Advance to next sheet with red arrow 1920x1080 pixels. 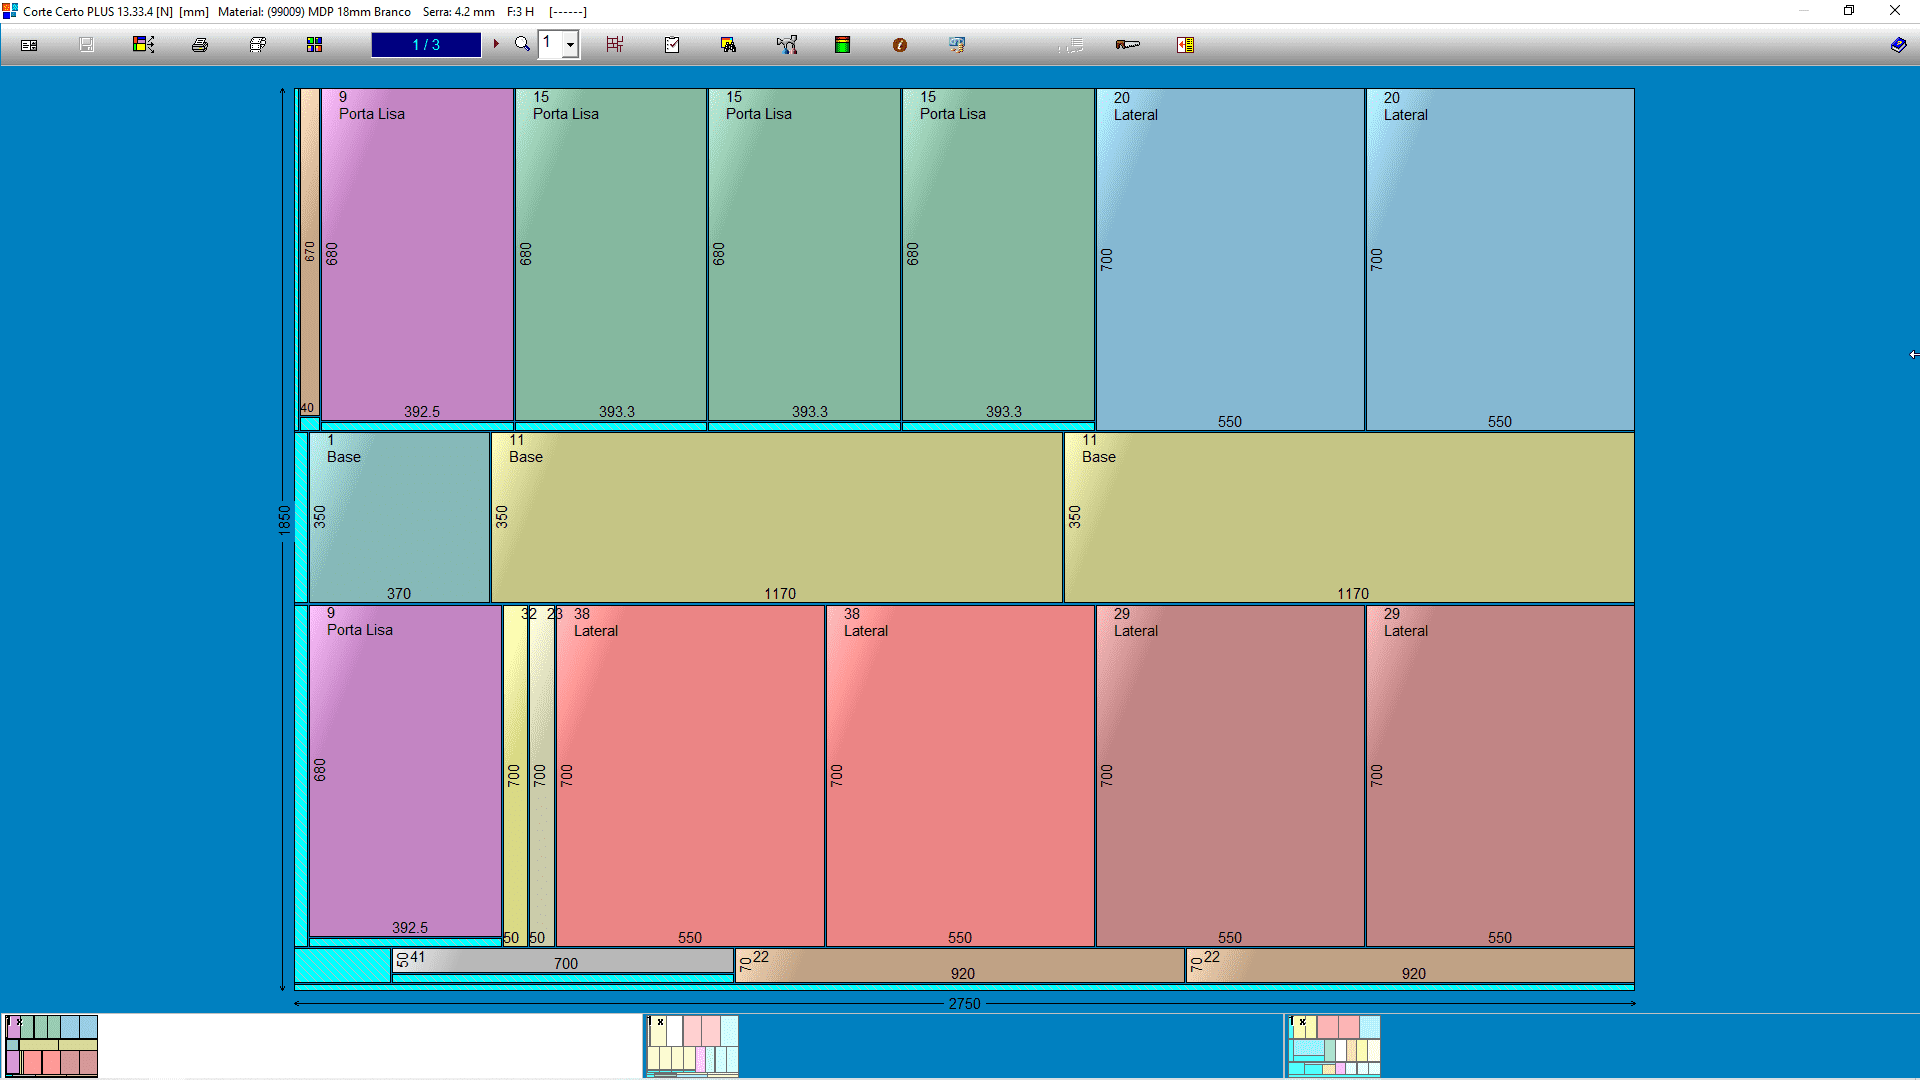tap(496, 44)
